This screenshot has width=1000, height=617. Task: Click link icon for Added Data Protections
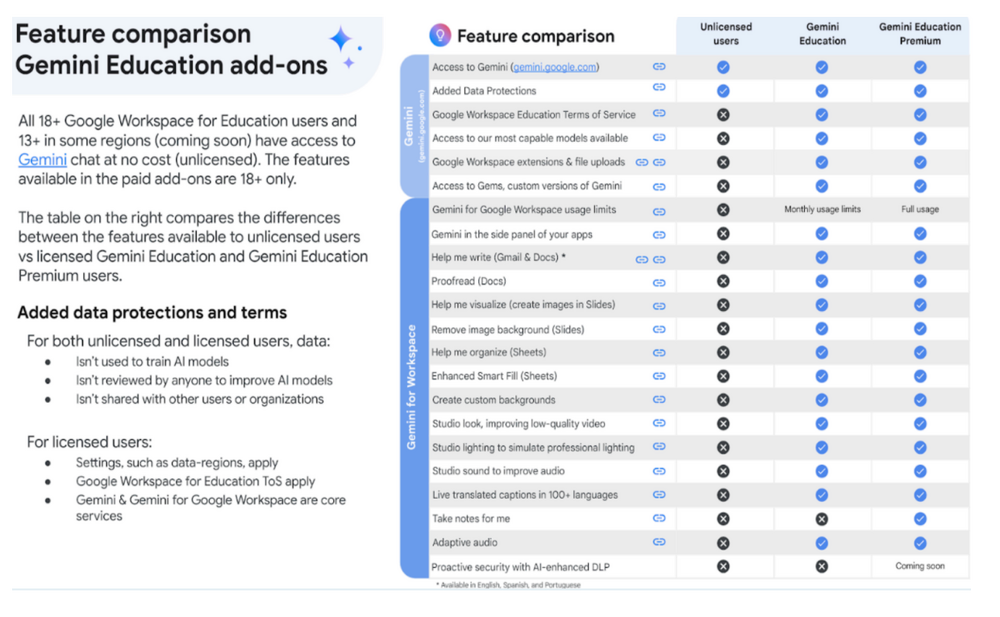click(659, 87)
